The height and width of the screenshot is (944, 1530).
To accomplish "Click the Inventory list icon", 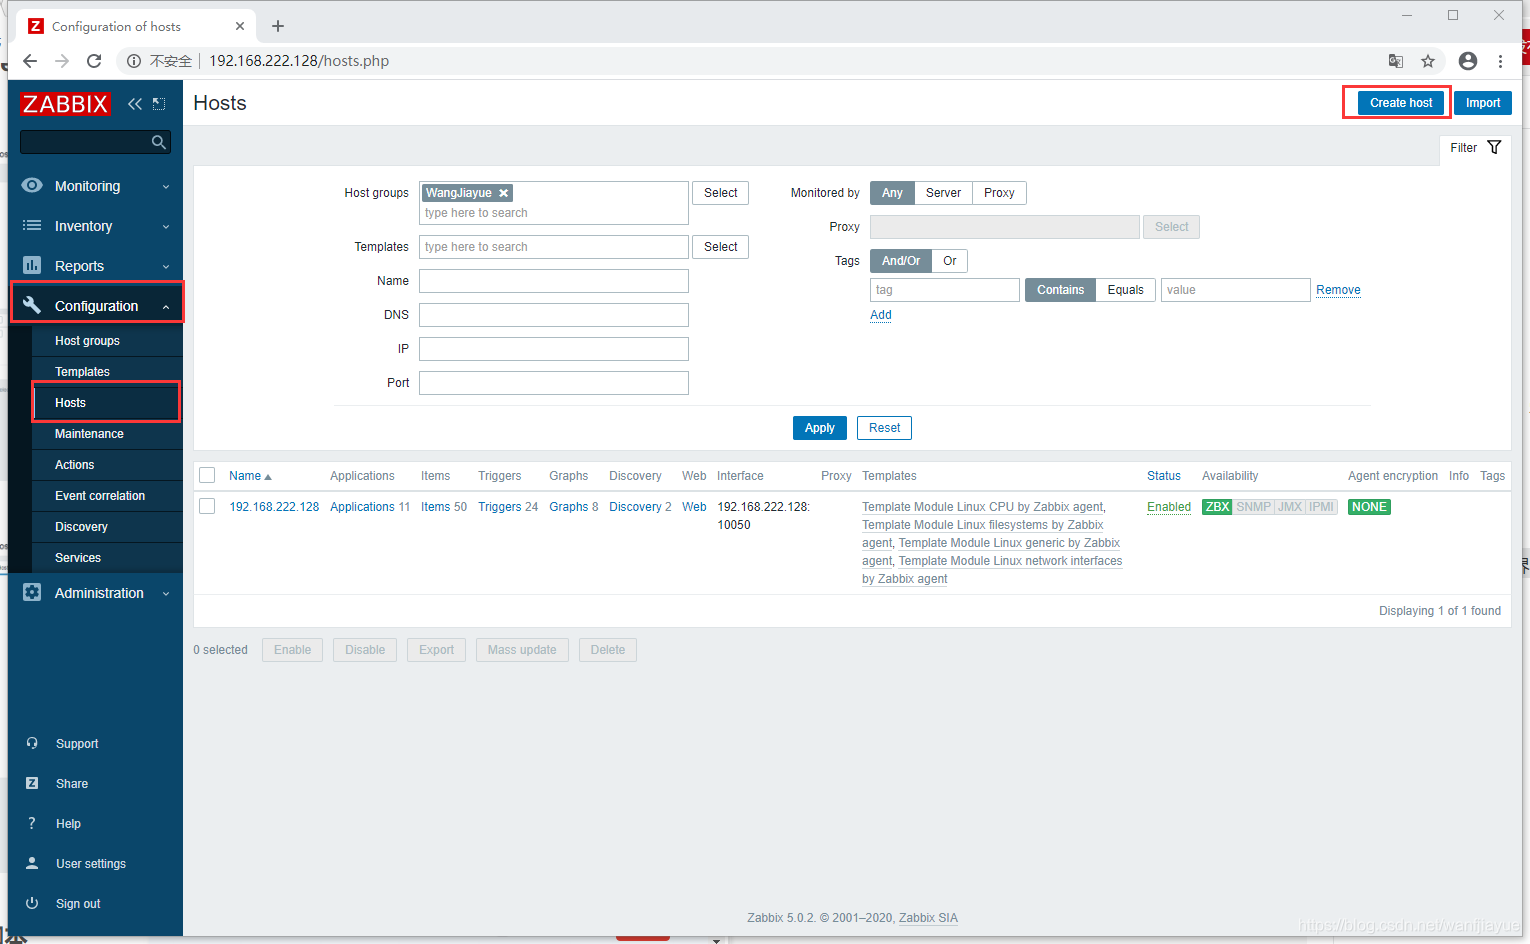I will click(32, 226).
